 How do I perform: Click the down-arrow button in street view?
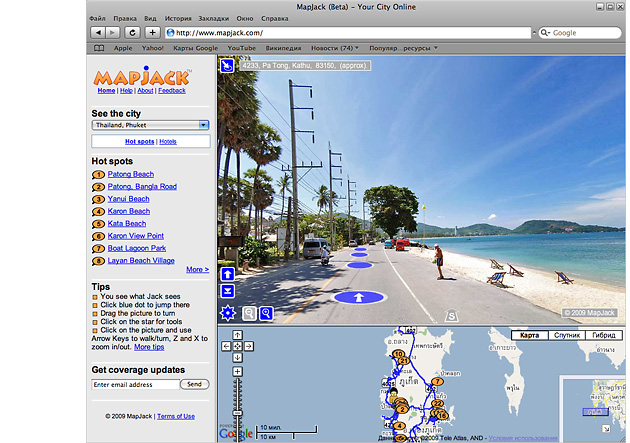click(x=228, y=291)
